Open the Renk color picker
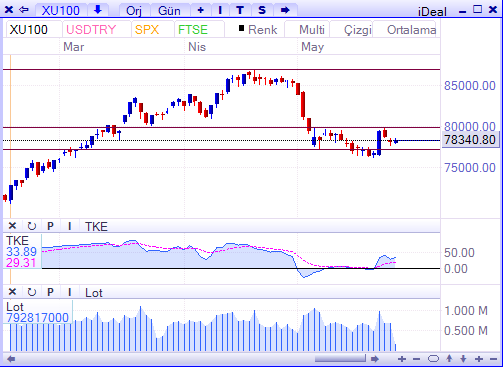 258,30
